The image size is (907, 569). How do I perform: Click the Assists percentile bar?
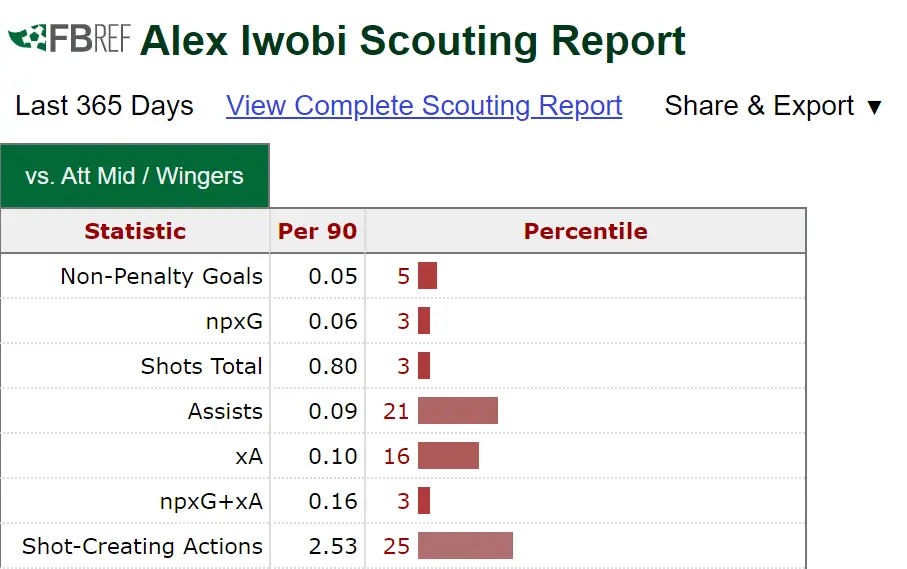(x=457, y=411)
